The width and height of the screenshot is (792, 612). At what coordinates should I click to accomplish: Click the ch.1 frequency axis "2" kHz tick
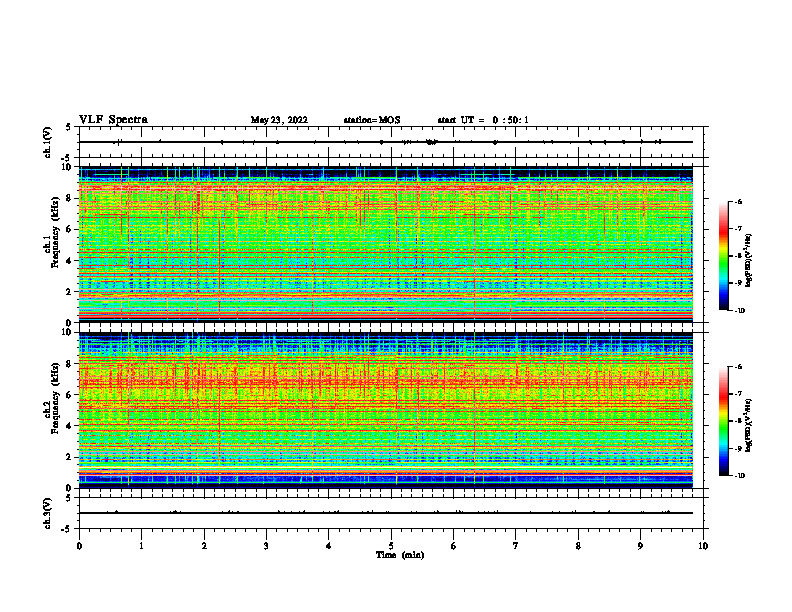(70, 292)
